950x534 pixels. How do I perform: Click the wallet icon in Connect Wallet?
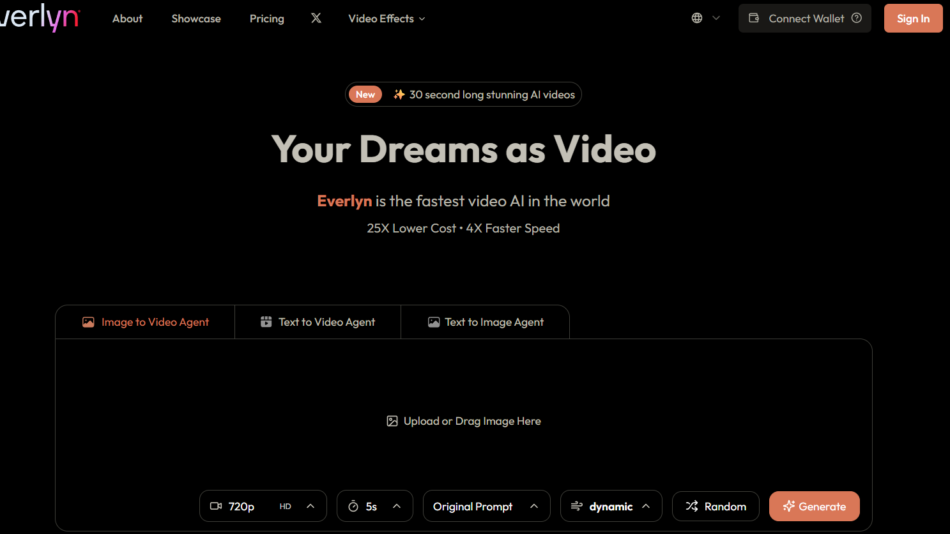click(754, 18)
